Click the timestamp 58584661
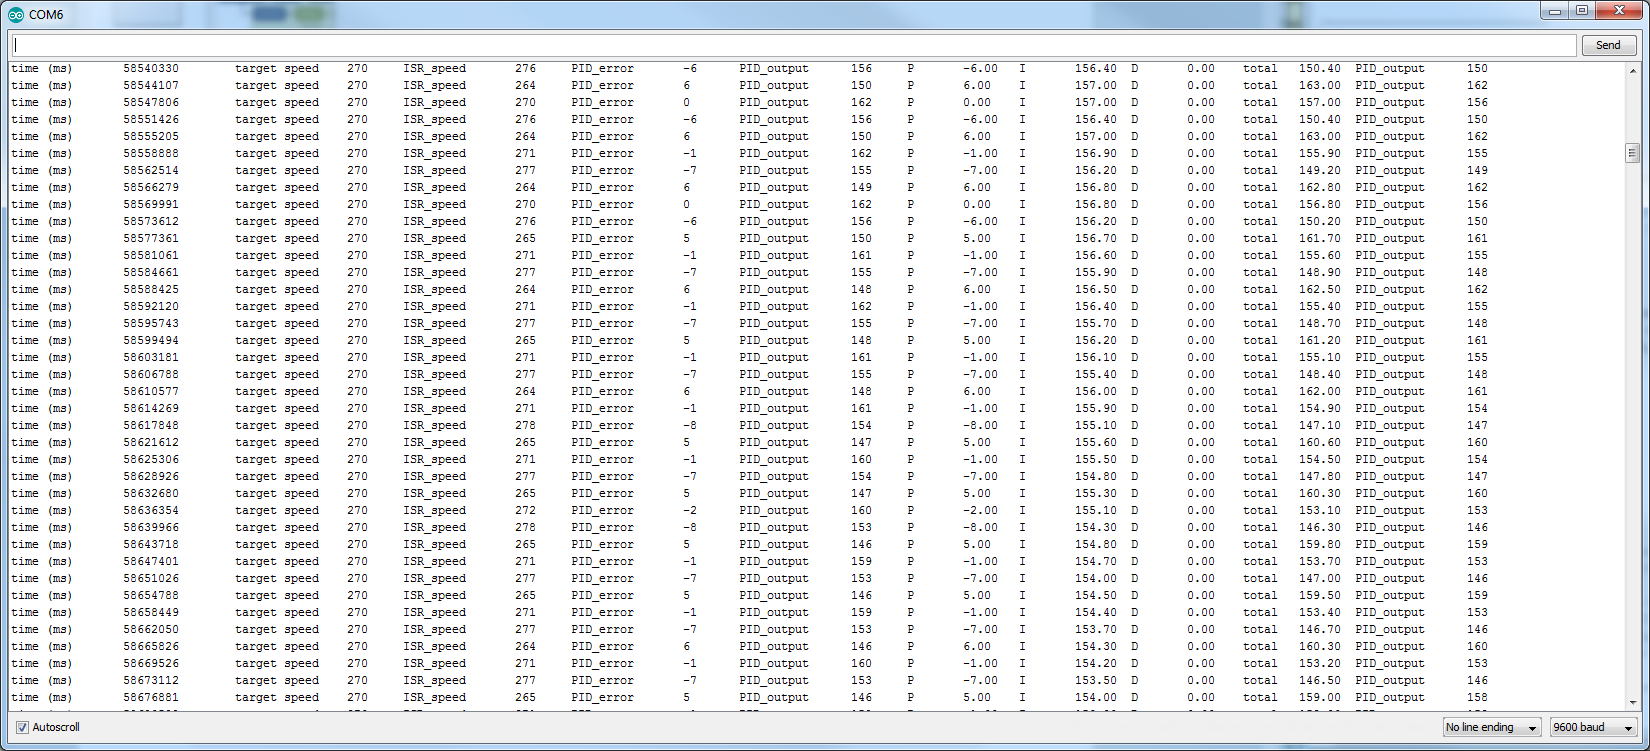 [x=151, y=272]
